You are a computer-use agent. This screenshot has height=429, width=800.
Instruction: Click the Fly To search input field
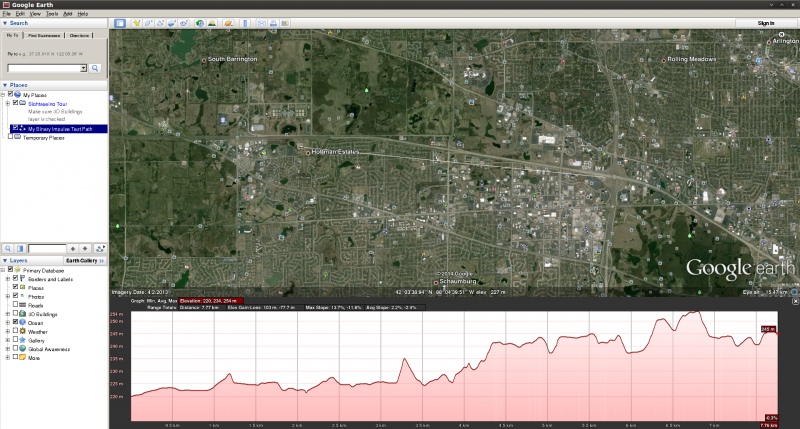44,68
